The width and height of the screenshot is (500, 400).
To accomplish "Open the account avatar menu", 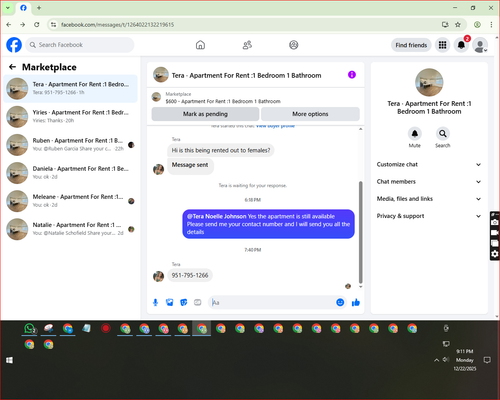I will (480, 45).
